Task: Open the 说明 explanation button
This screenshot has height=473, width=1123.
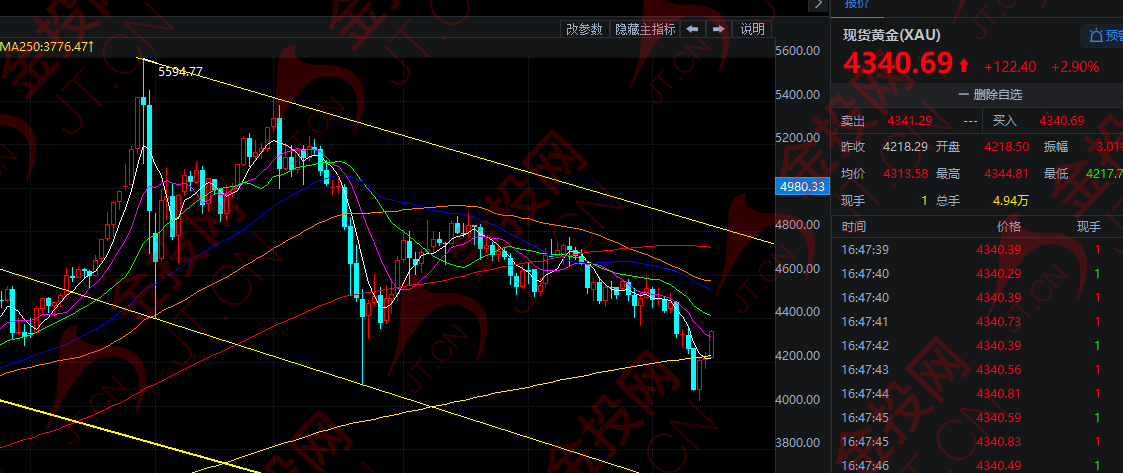Action: (x=753, y=29)
